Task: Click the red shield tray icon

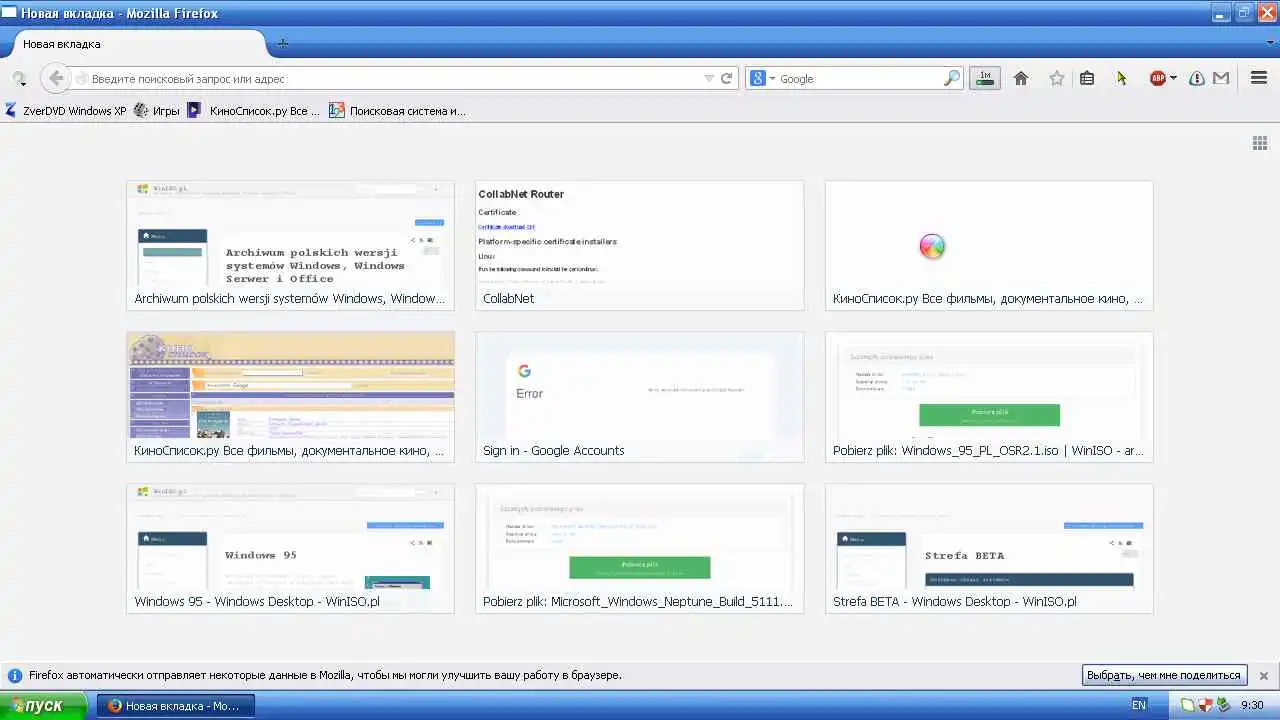Action: [1204, 705]
